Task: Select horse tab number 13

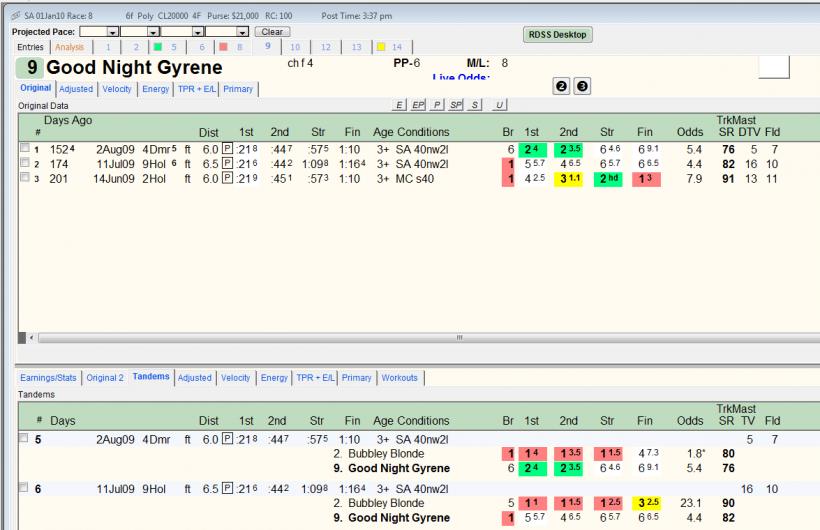Action: [357, 47]
